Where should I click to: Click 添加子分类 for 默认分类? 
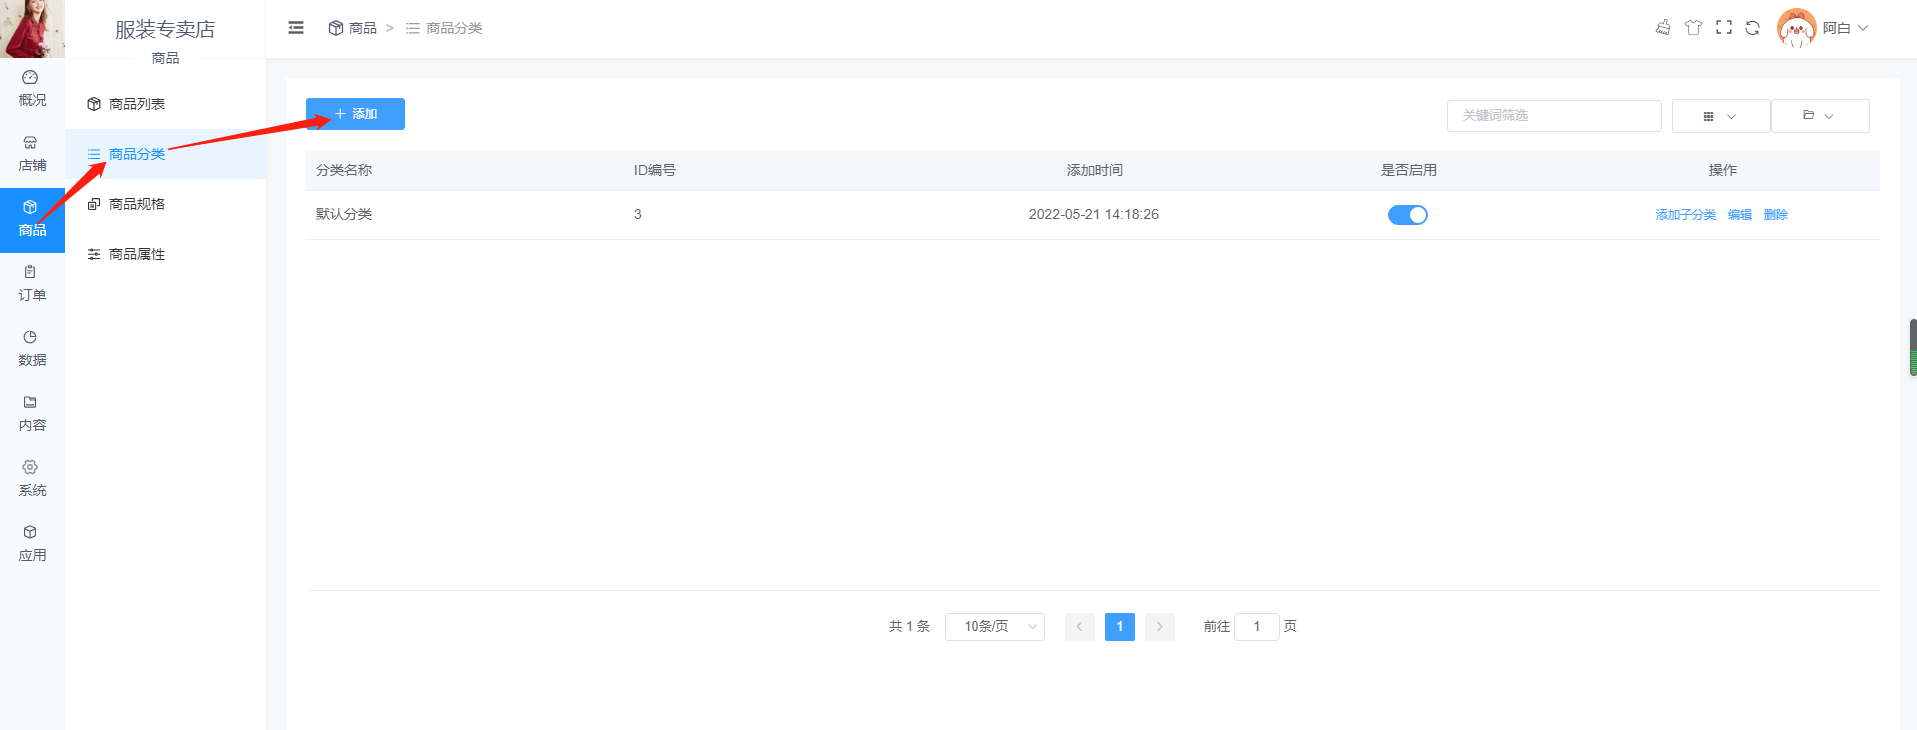point(1685,215)
